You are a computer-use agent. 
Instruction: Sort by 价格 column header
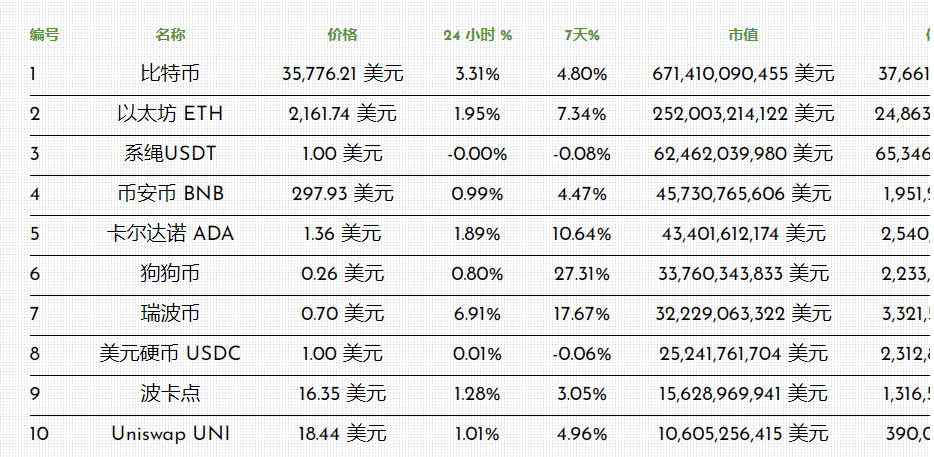pos(342,35)
